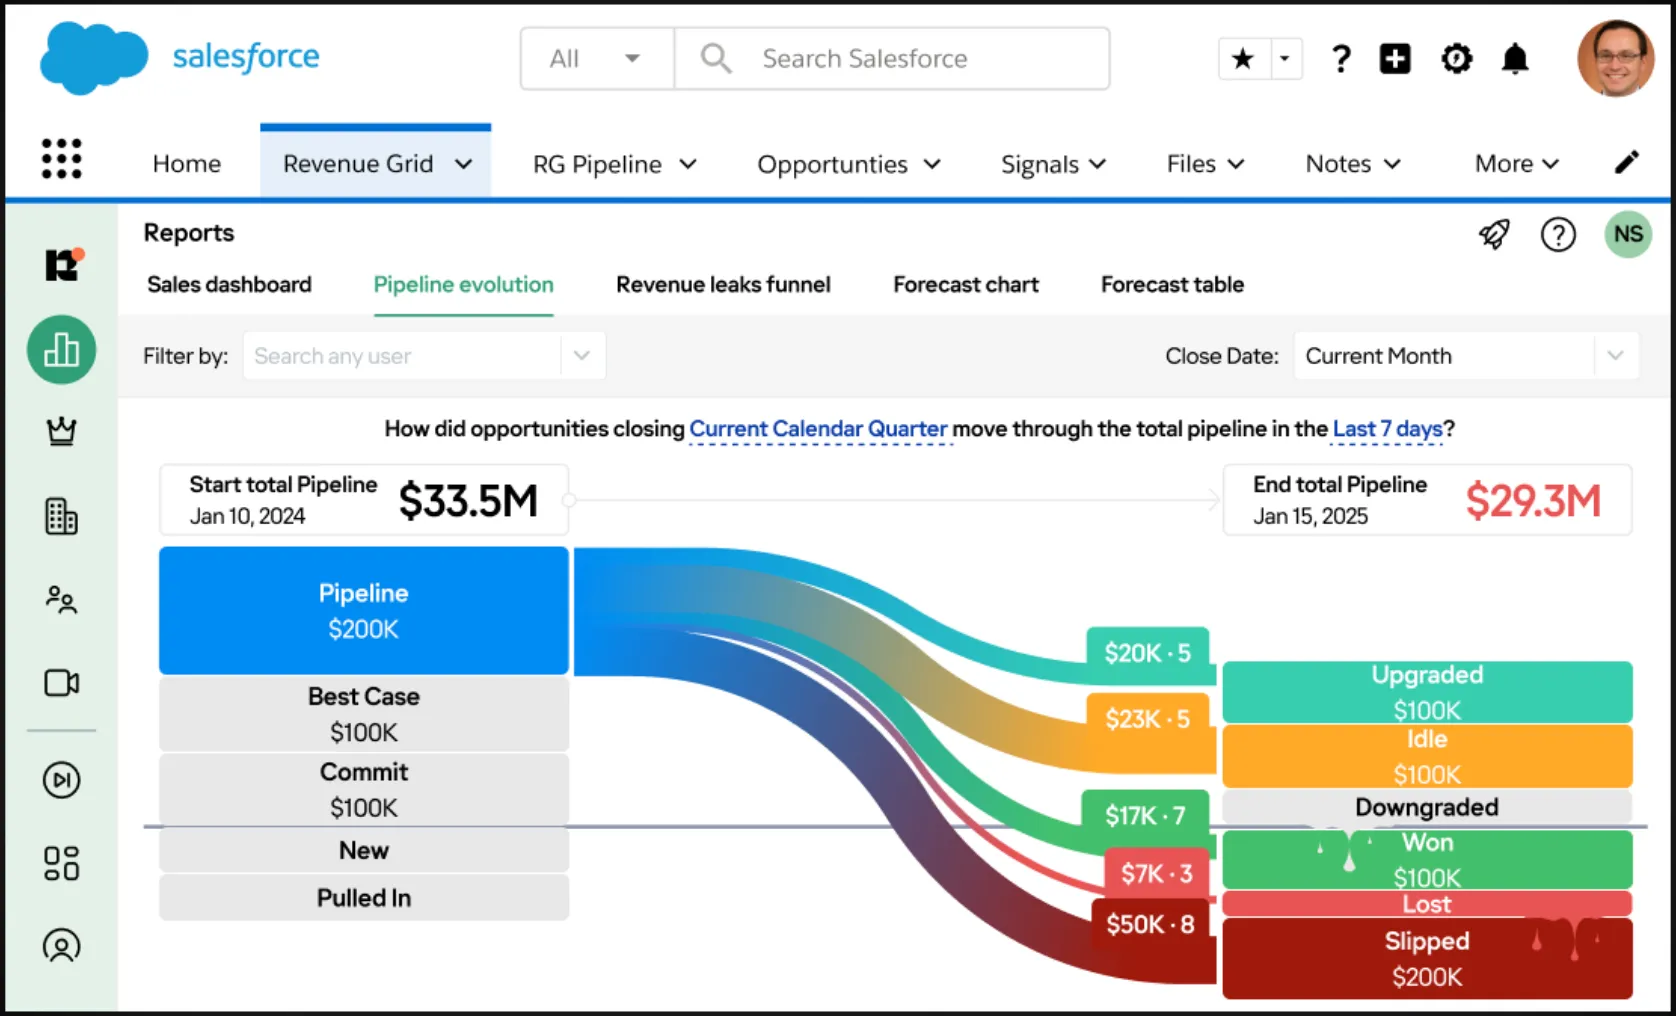Image resolution: width=1676 pixels, height=1016 pixels.
Task: Click the Search any user filter field
Action: tap(402, 356)
